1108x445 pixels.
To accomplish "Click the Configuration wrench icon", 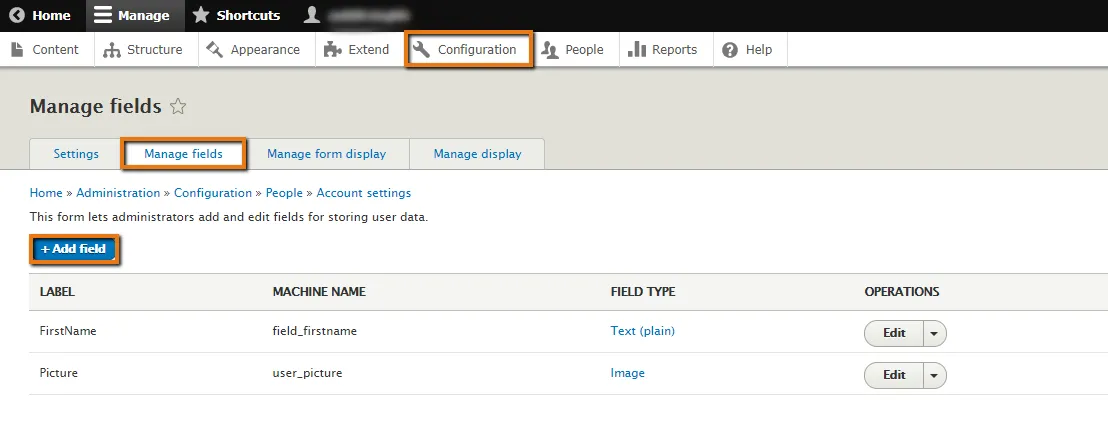I will [422, 49].
